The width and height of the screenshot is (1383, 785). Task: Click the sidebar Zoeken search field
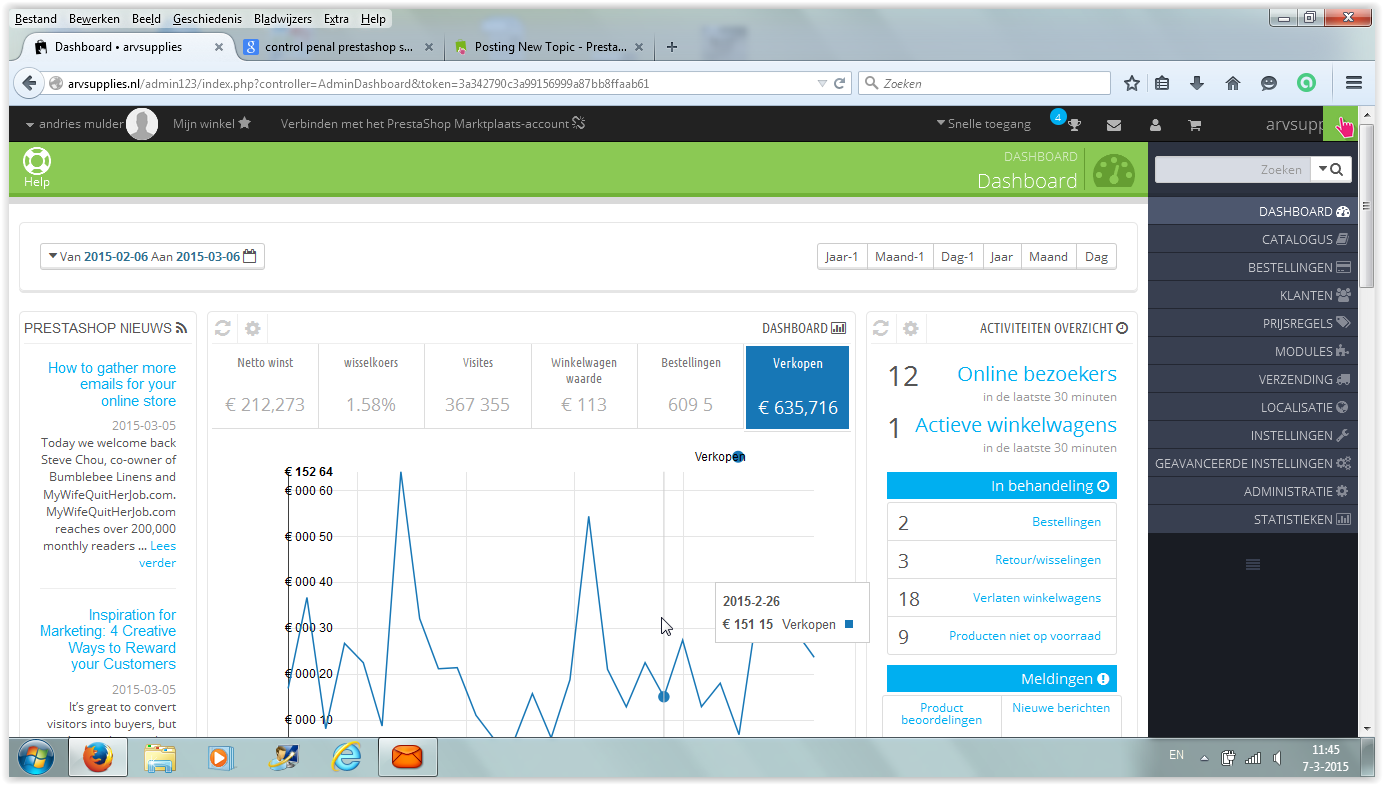pyautogui.click(x=1233, y=170)
